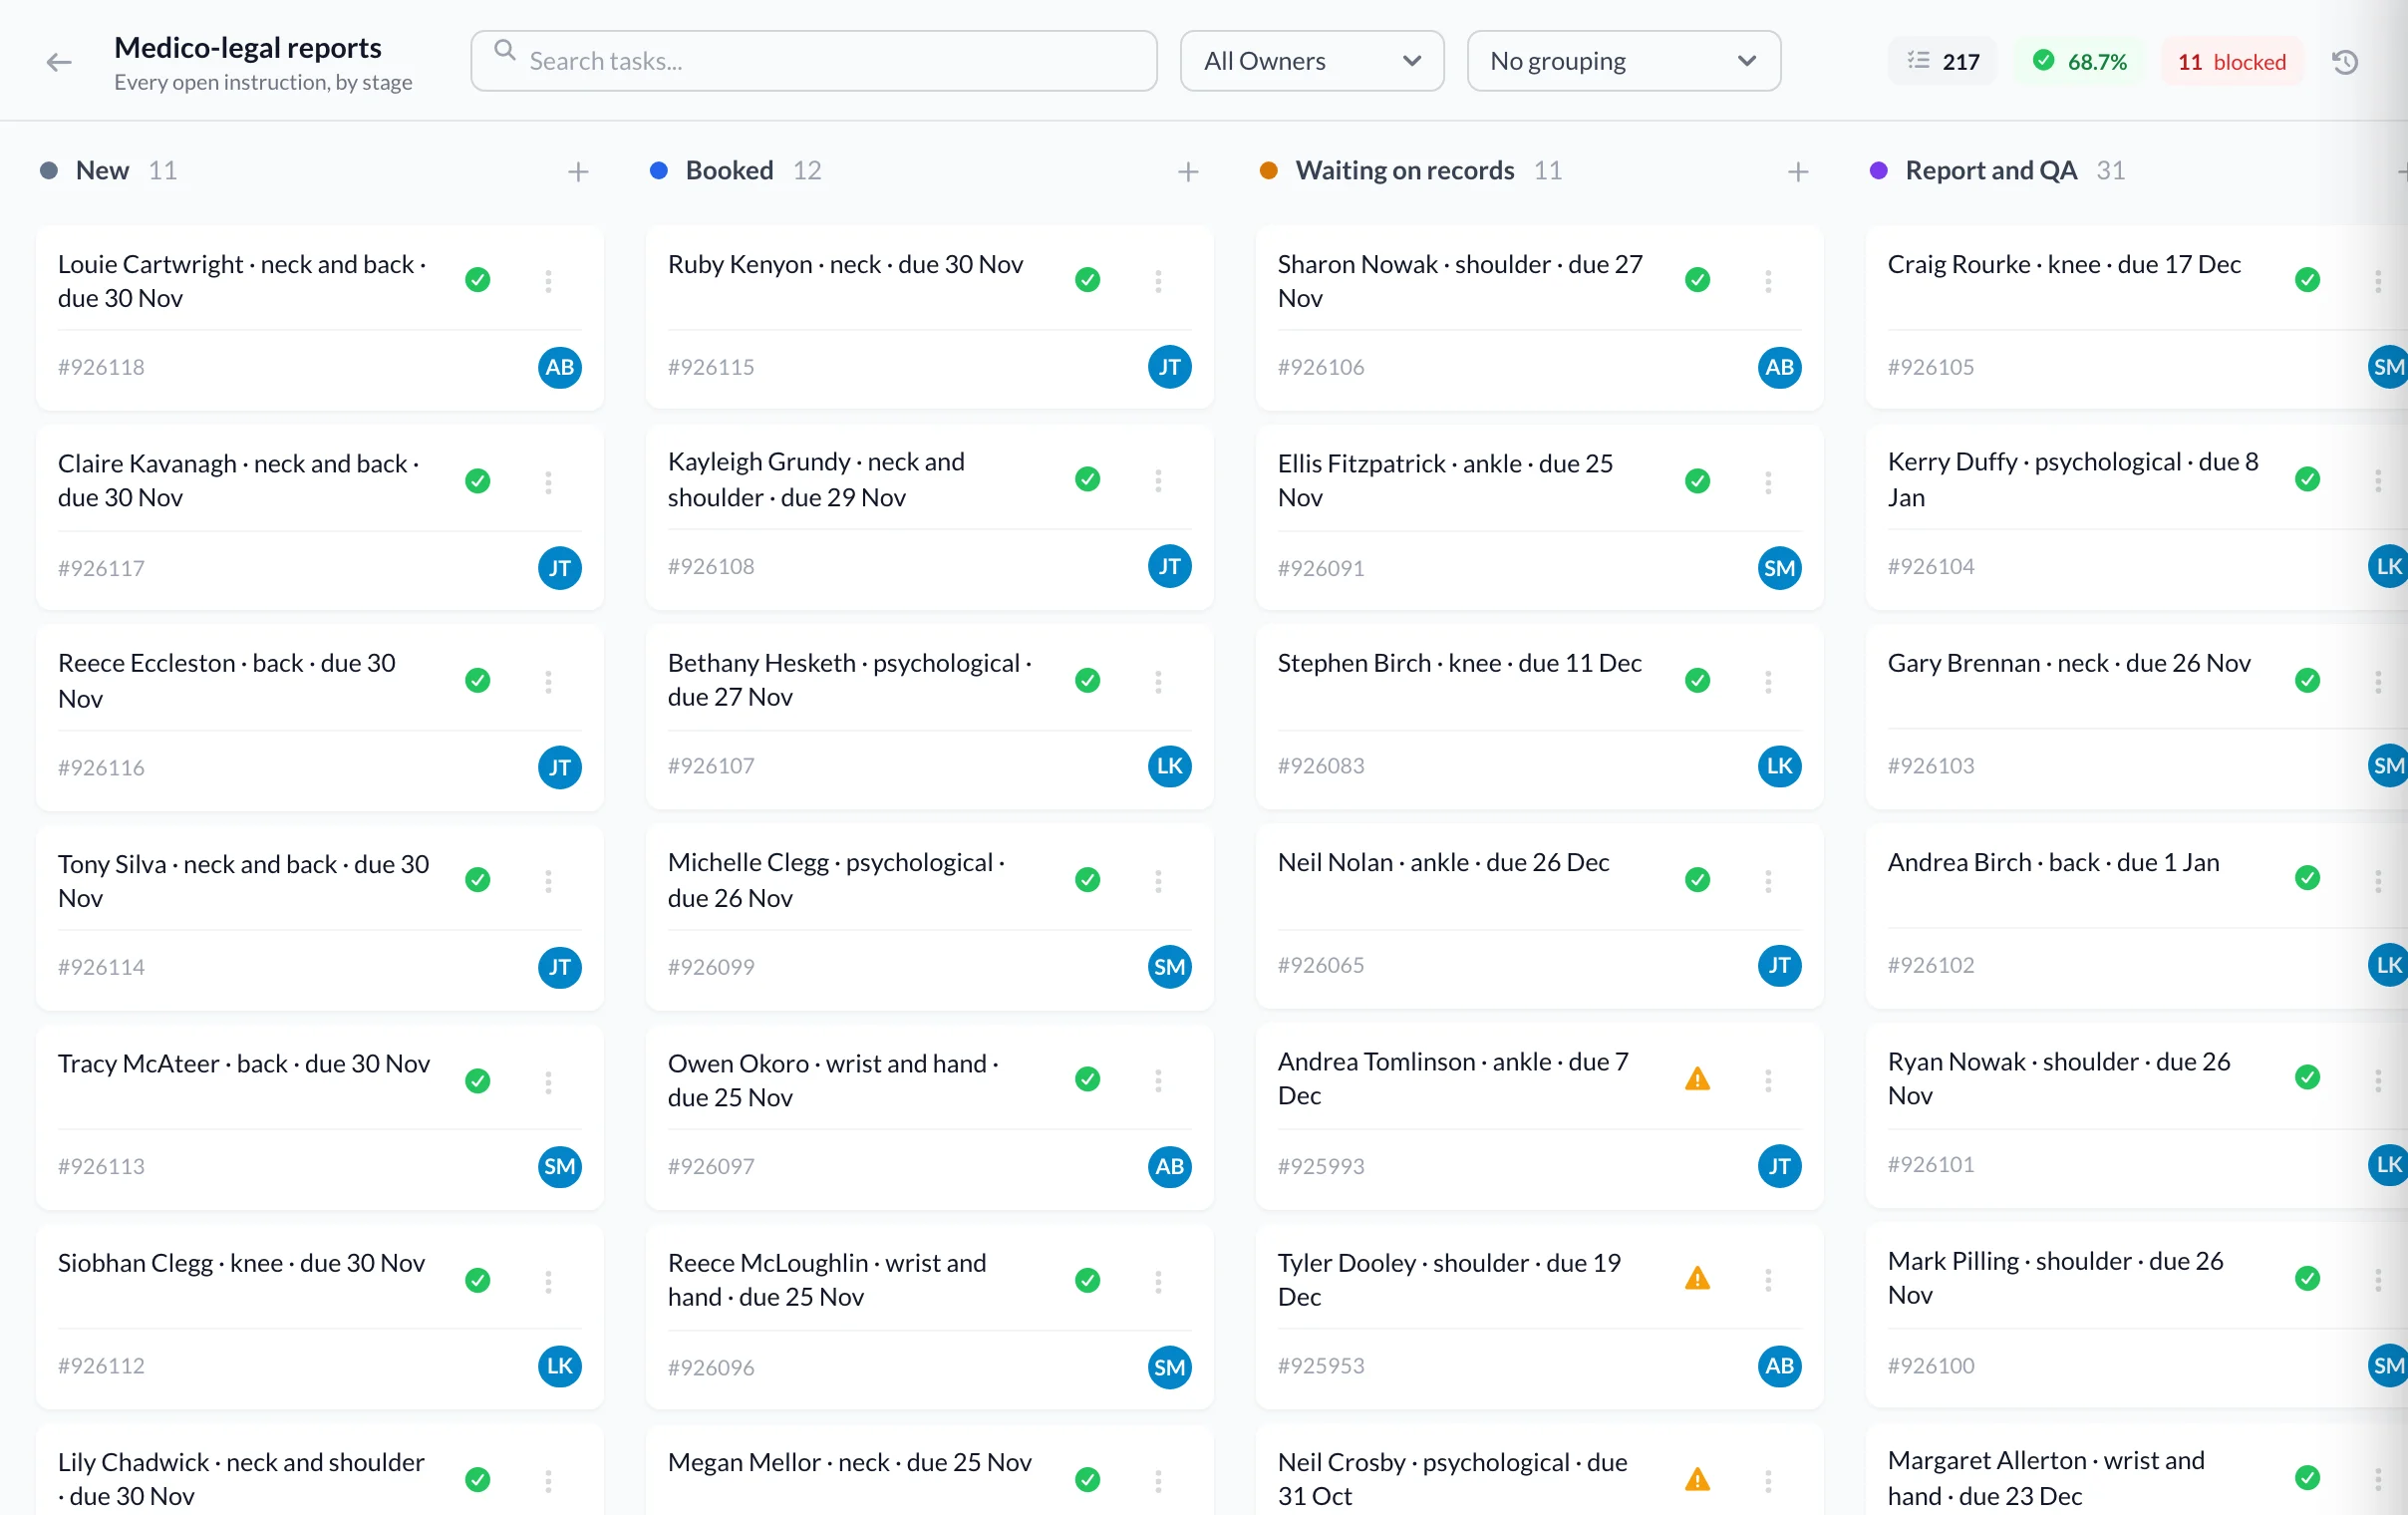Go back using the left arrow icon
The height and width of the screenshot is (1515, 2408).
[59, 62]
